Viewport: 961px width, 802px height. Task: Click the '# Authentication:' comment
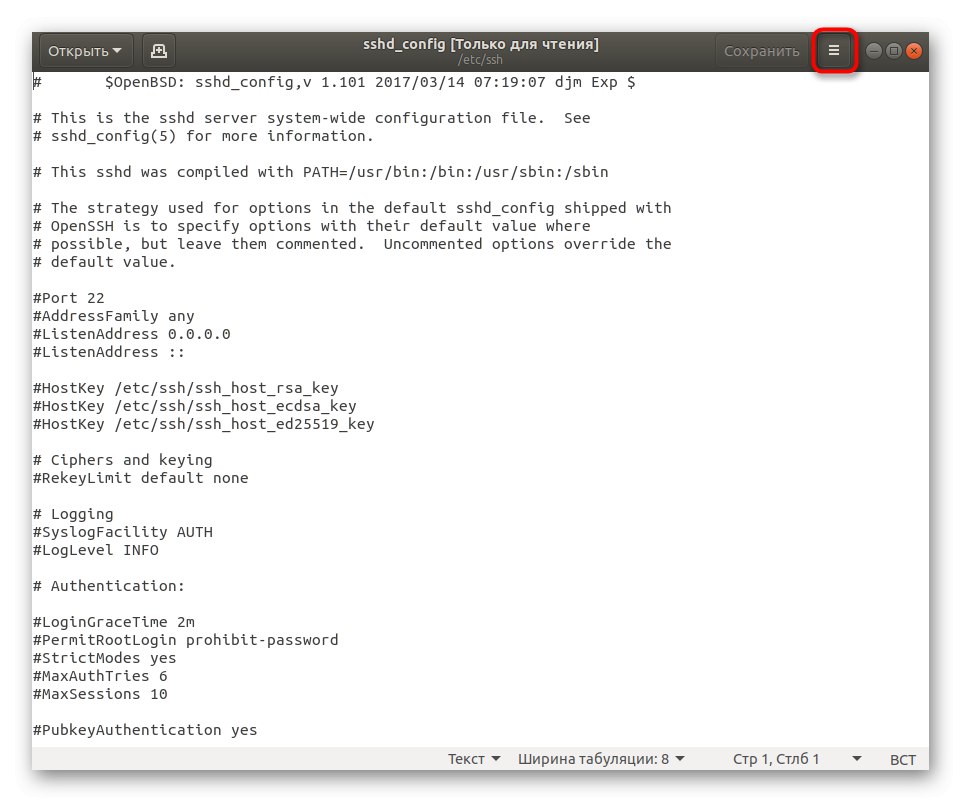[108, 586]
